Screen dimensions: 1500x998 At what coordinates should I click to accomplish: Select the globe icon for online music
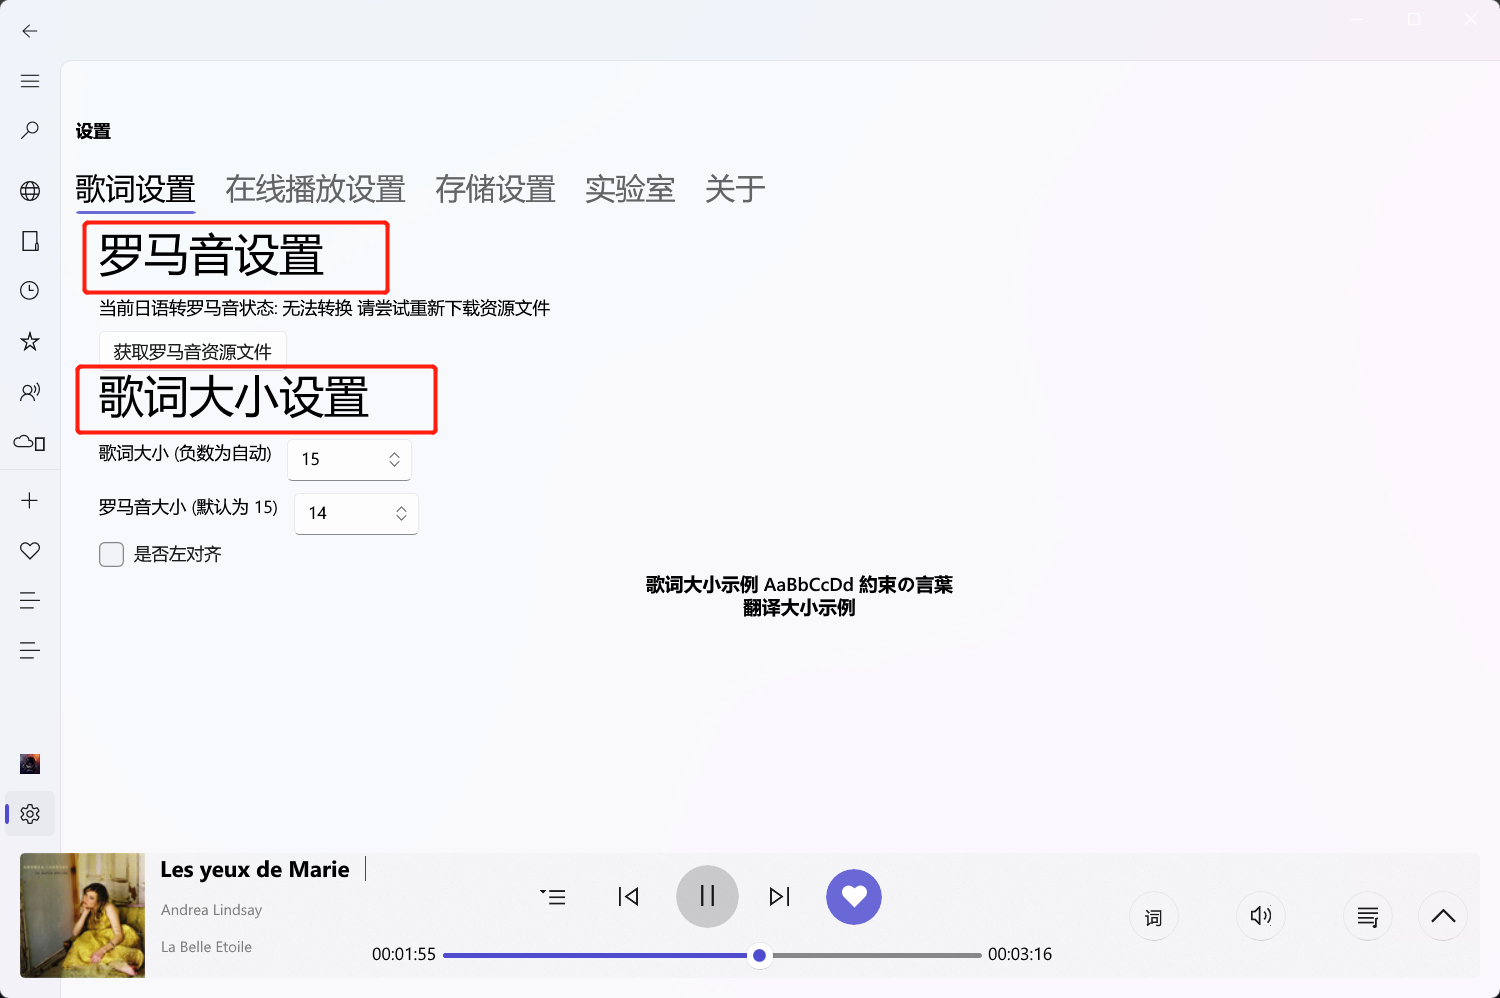pyautogui.click(x=29, y=190)
